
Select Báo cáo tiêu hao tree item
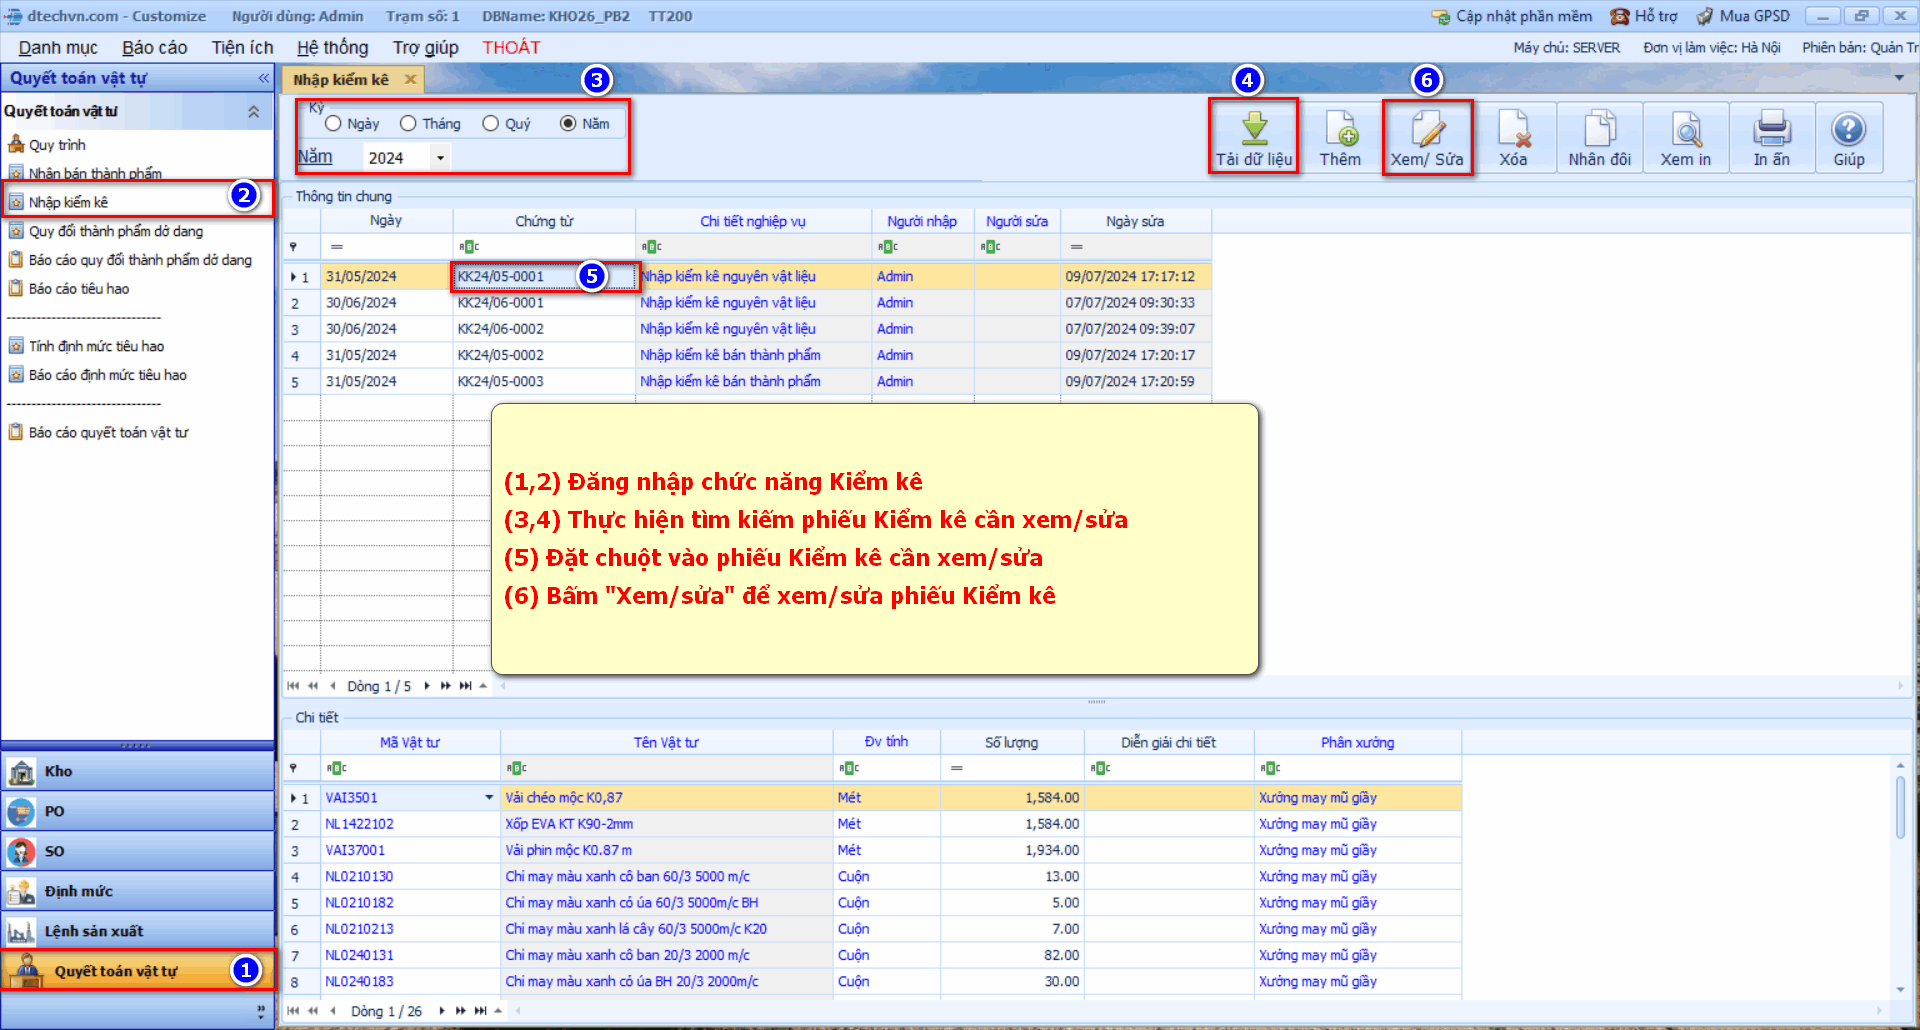coord(79,289)
